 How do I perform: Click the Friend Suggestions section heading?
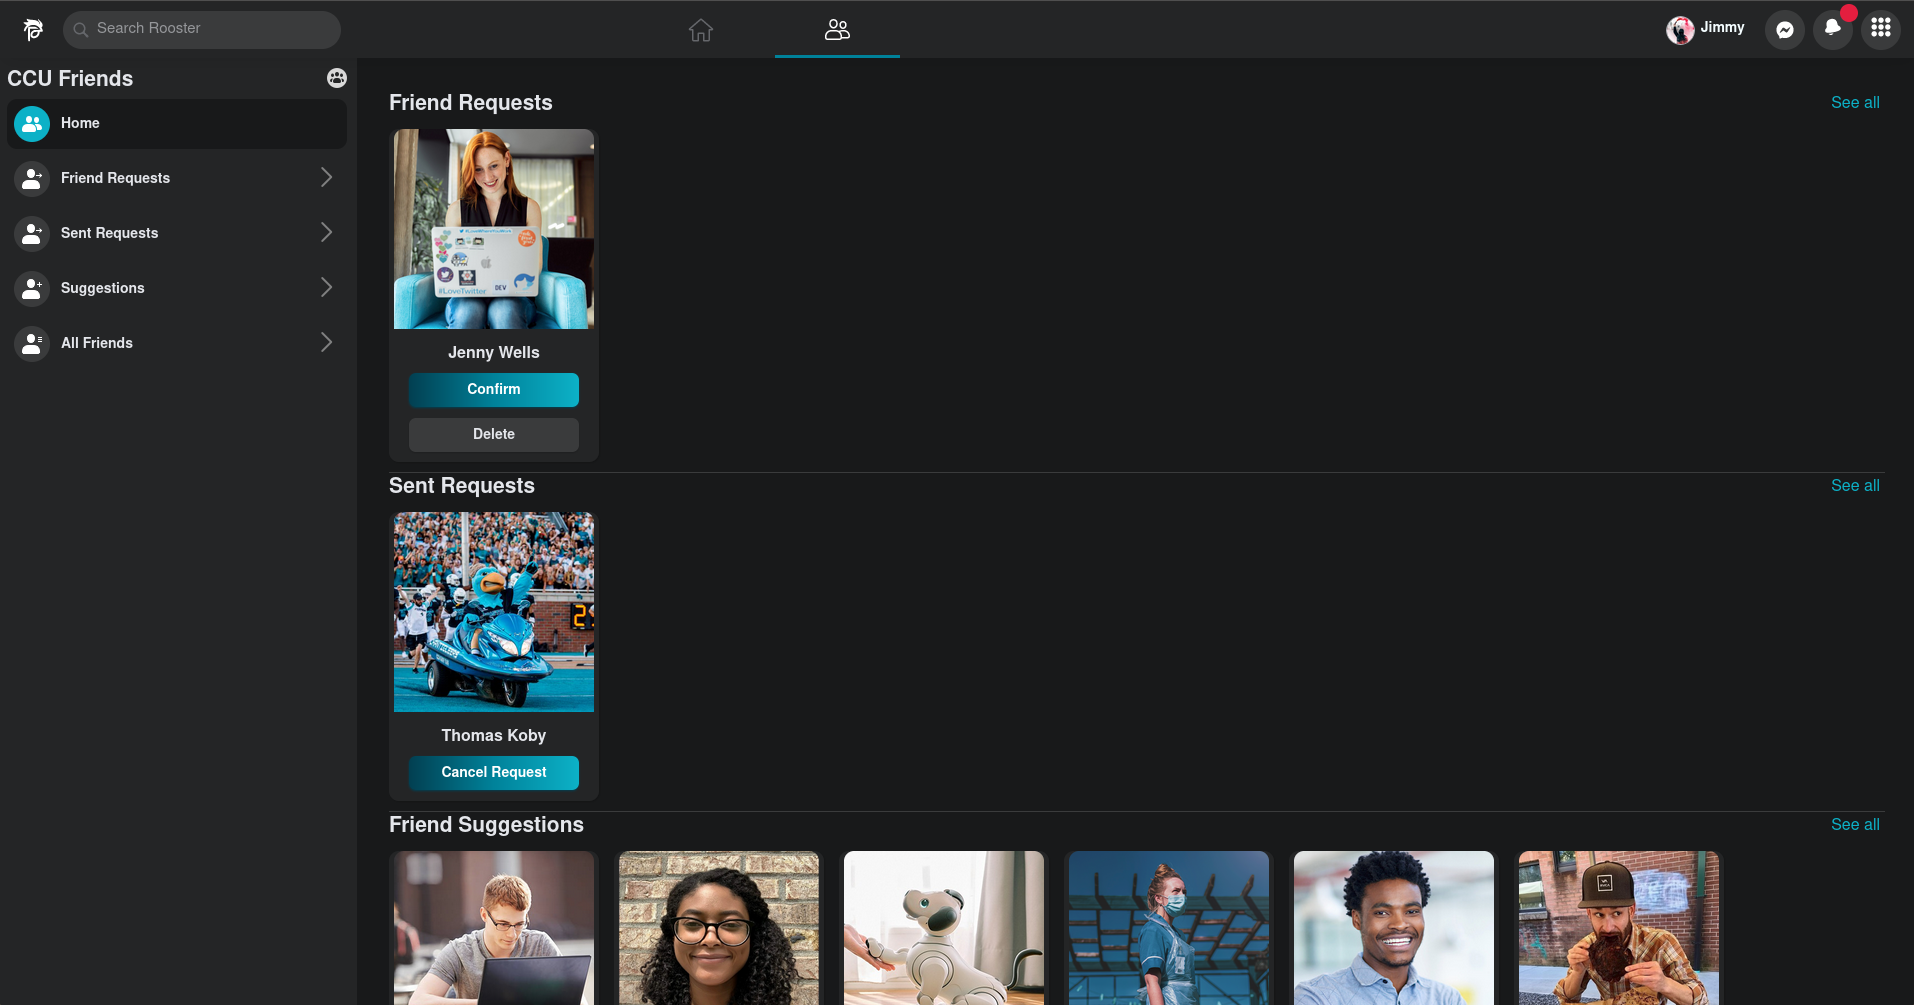click(x=486, y=825)
